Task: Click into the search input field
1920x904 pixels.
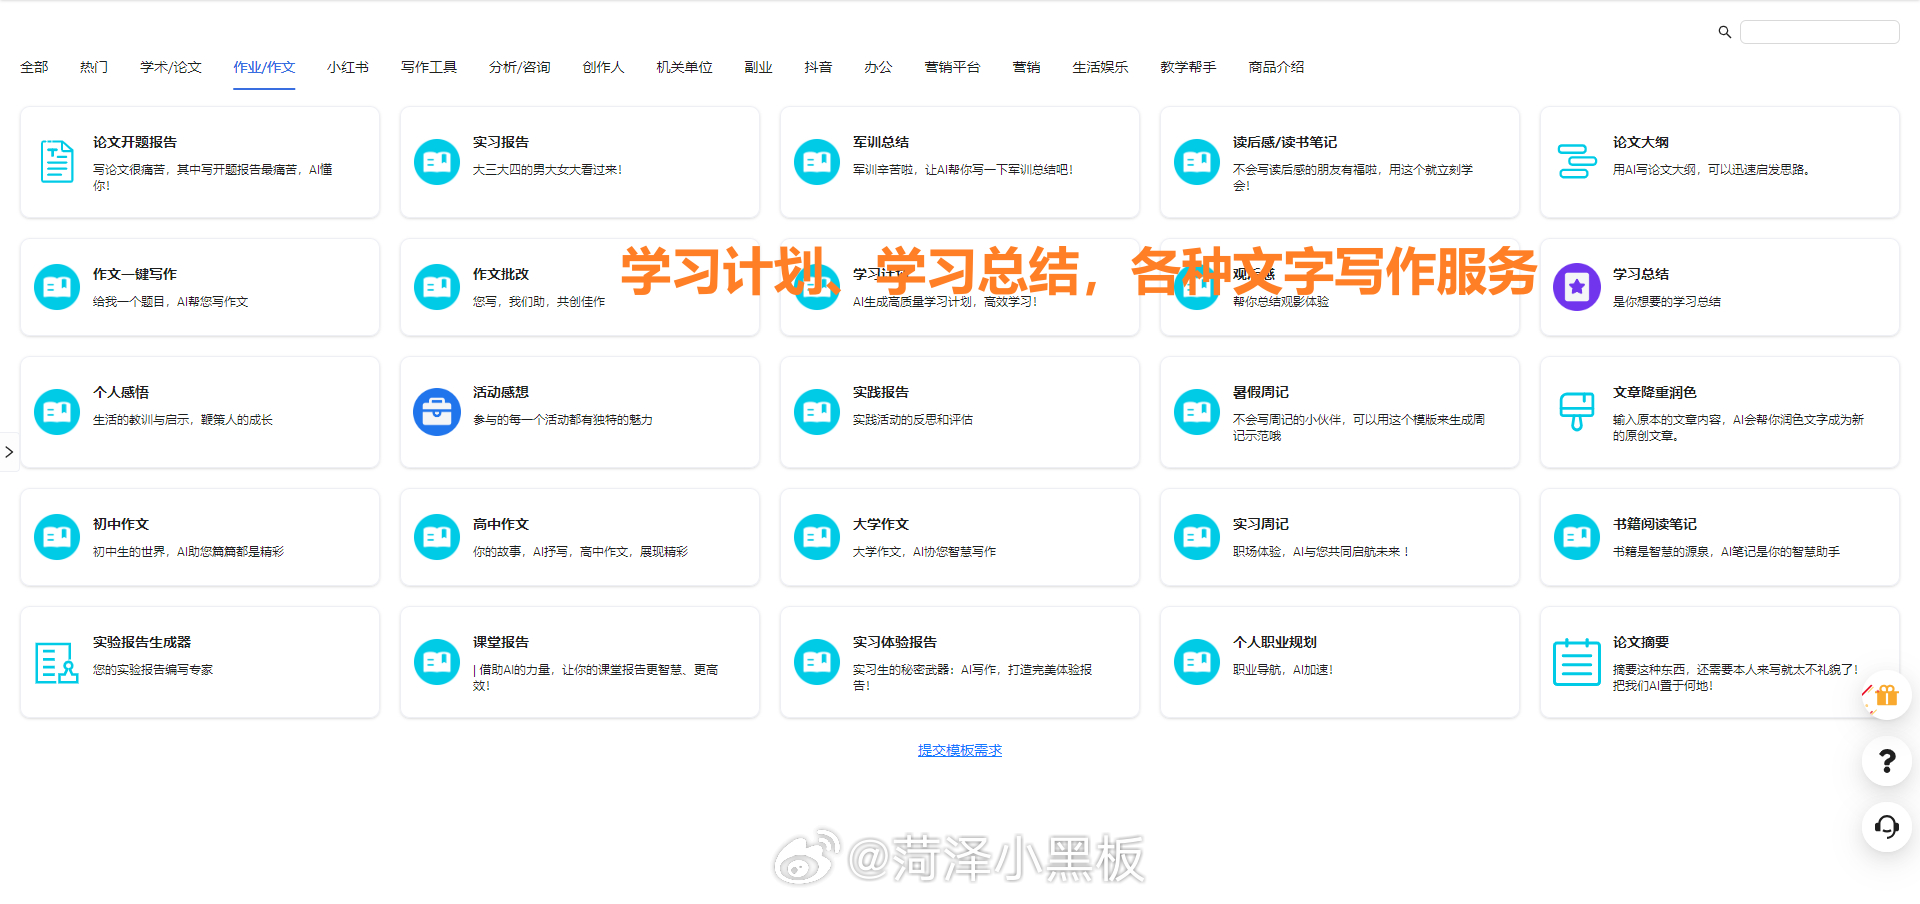Action: point(1820,32)
